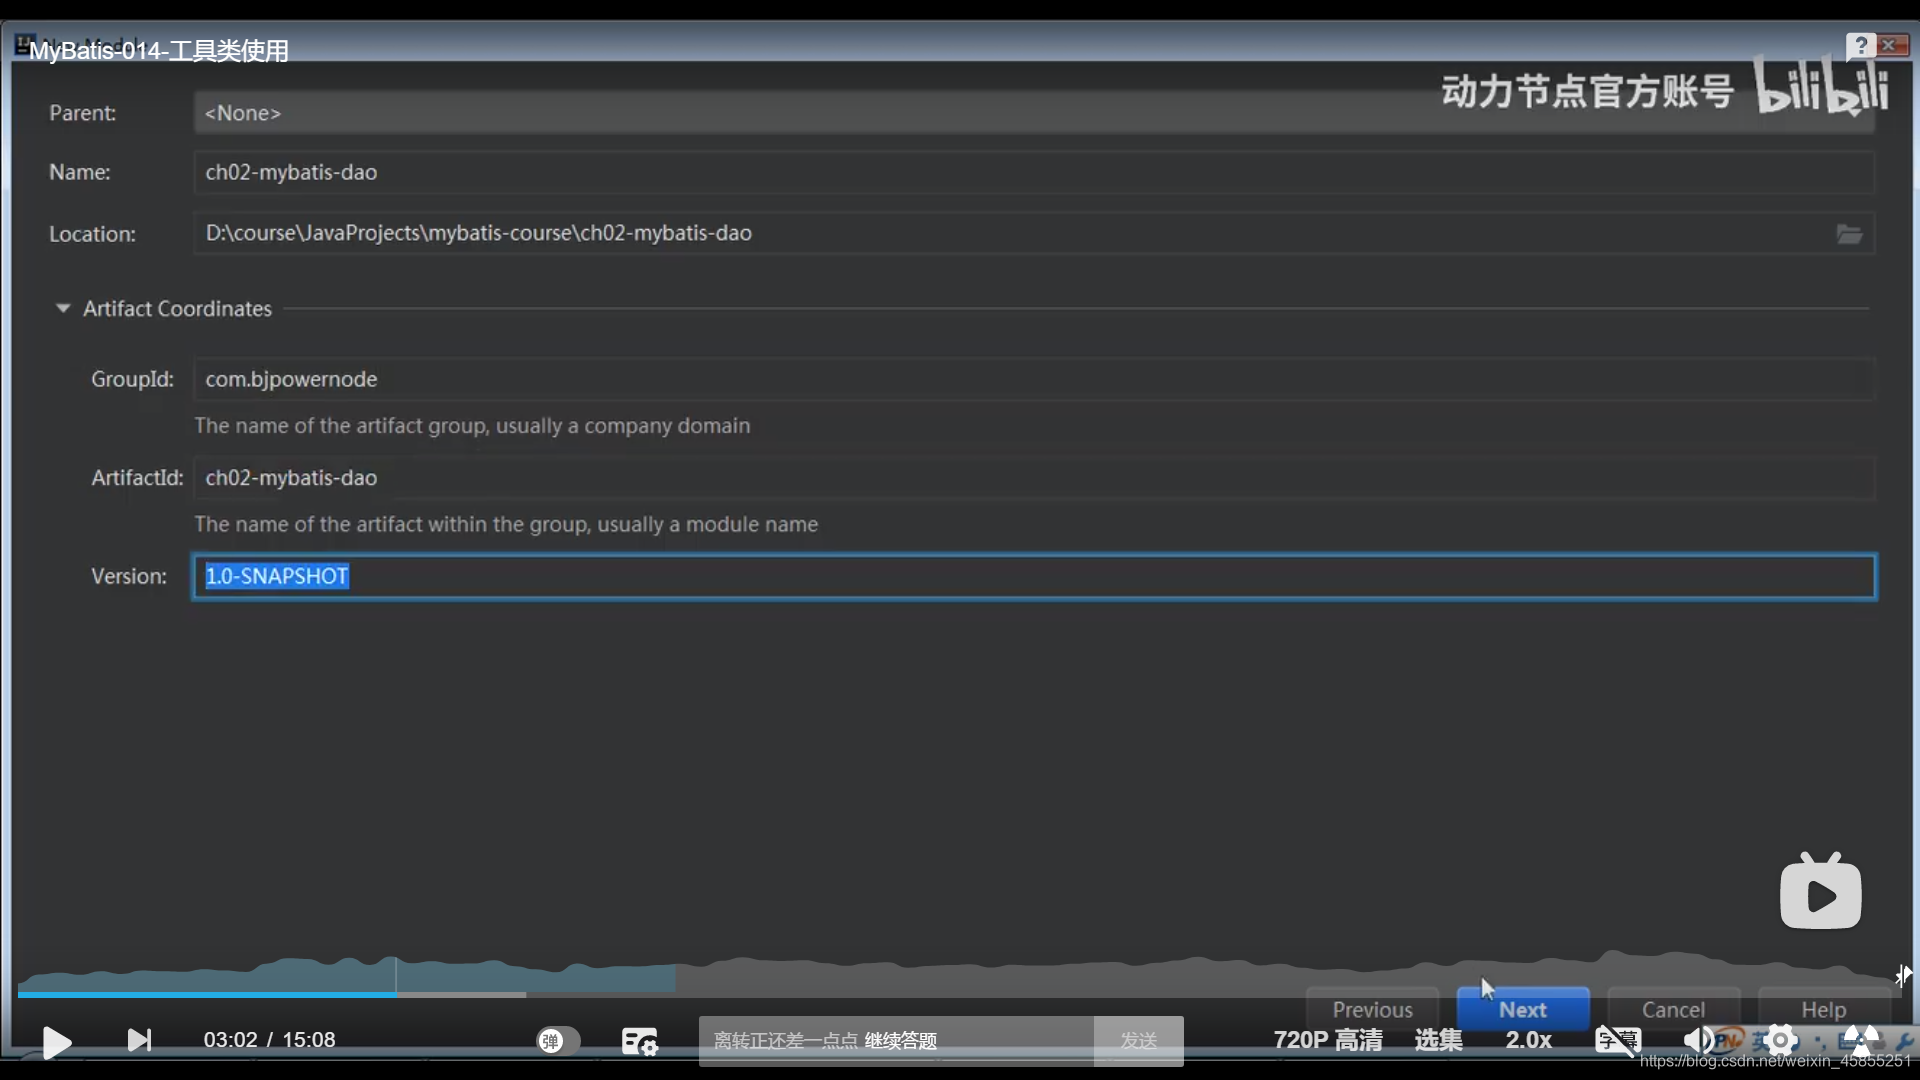Click the subtitle toggle icon

pyautogui.click(x=1618, y=1040)
